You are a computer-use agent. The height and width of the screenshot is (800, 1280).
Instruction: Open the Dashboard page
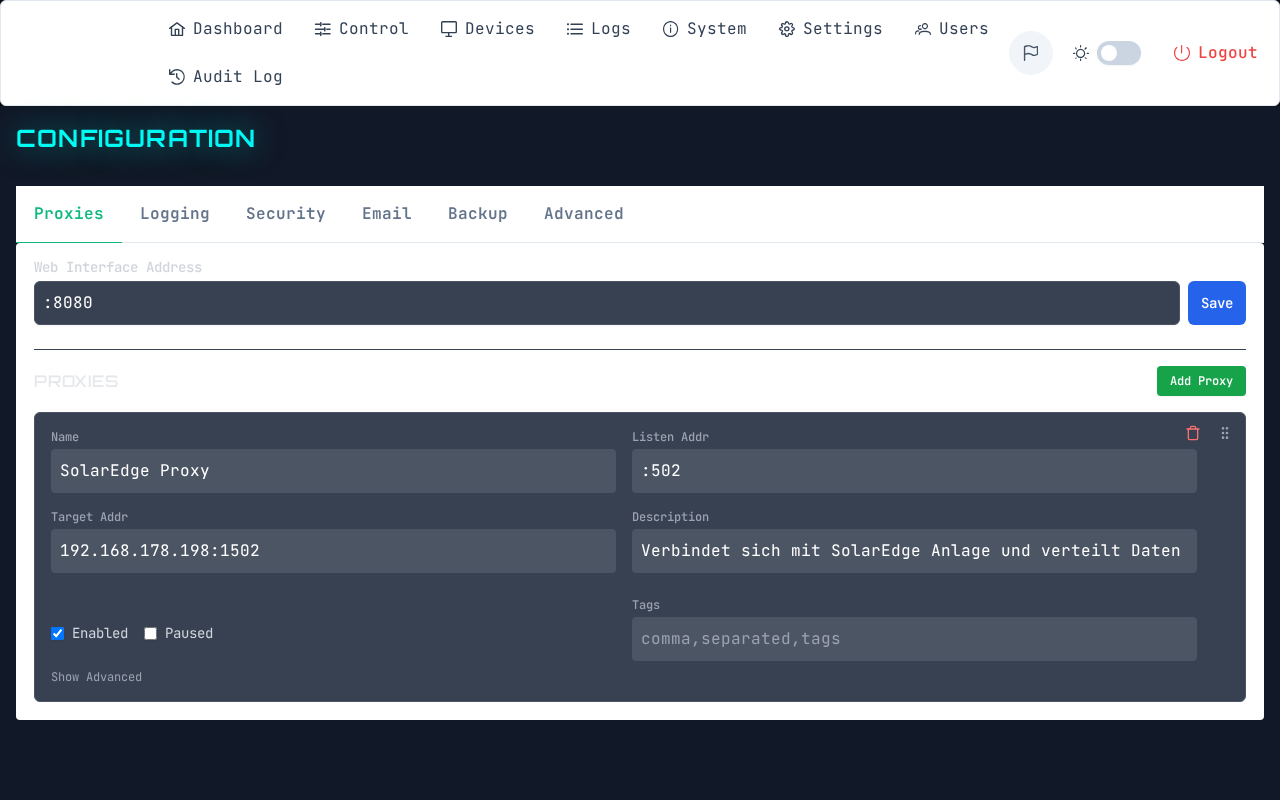(225, 28)
